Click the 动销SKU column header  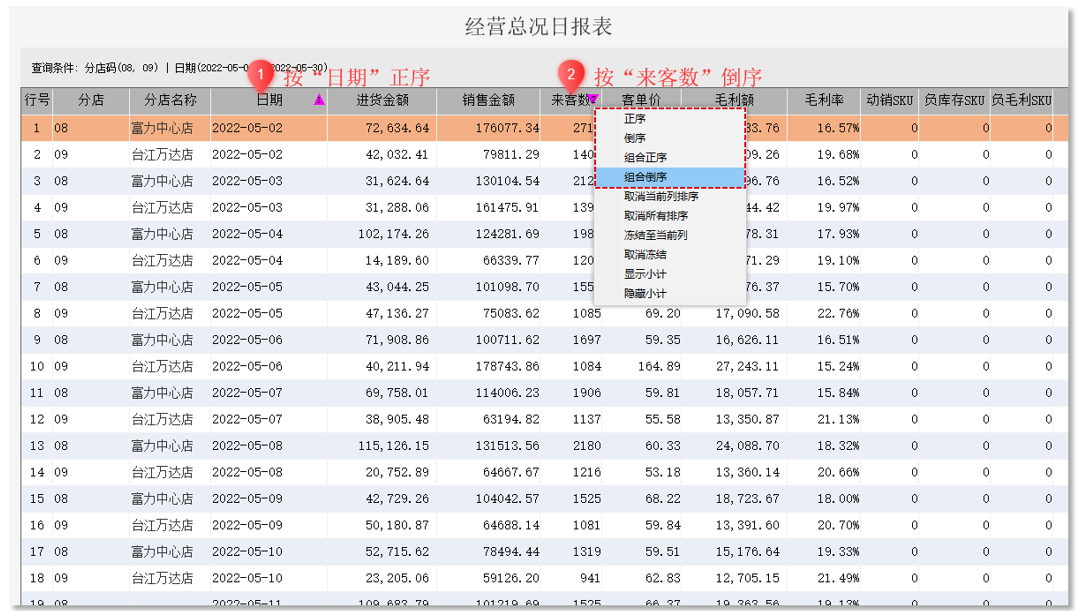point(890,100)
